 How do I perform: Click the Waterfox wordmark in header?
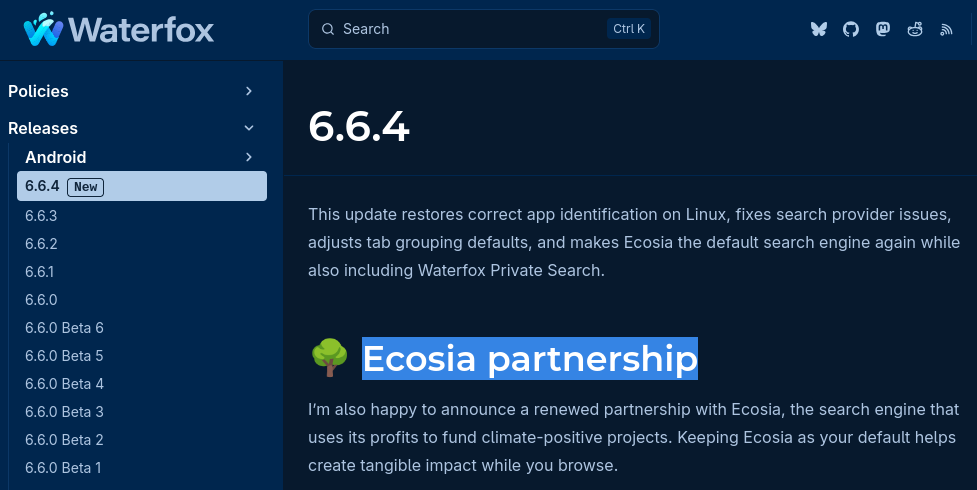click(142, 29)
